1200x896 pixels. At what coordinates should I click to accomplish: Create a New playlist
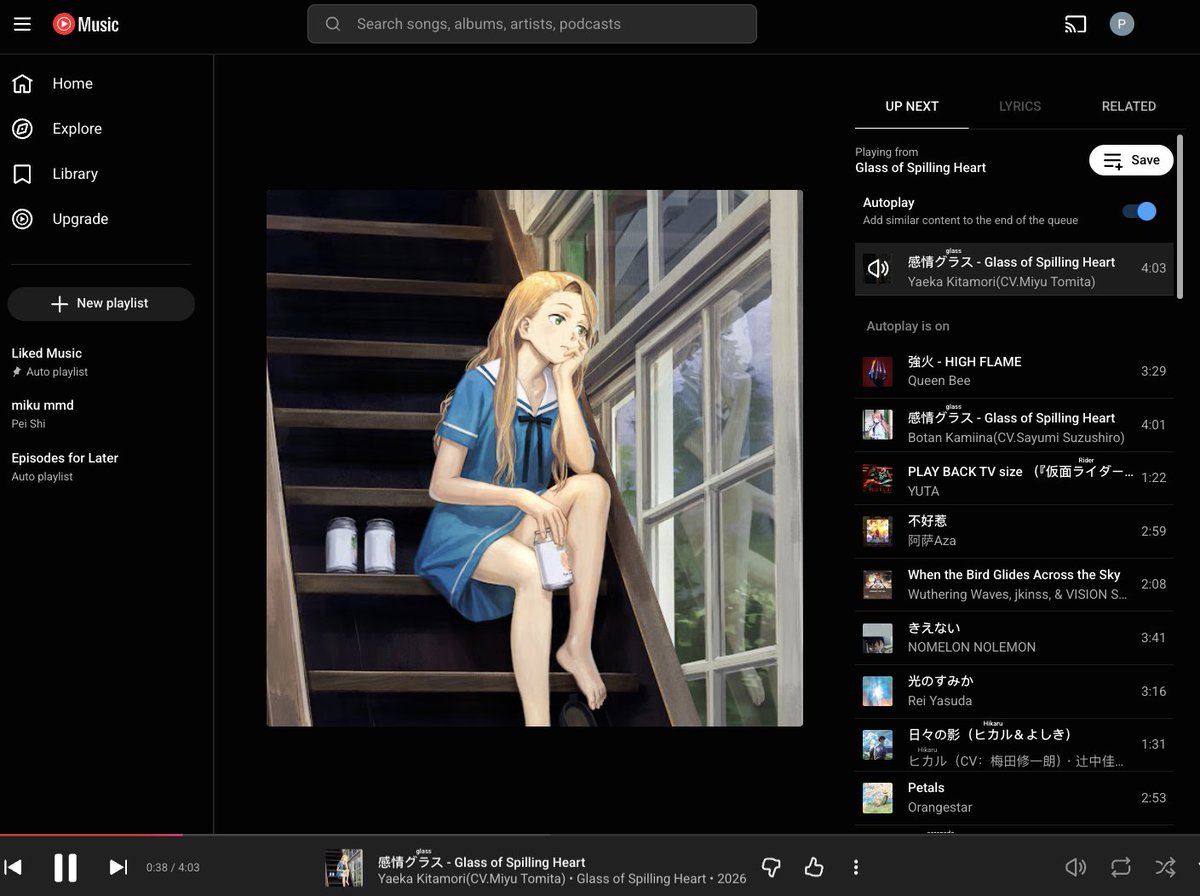pyautogui.click(x=101, y=304)
